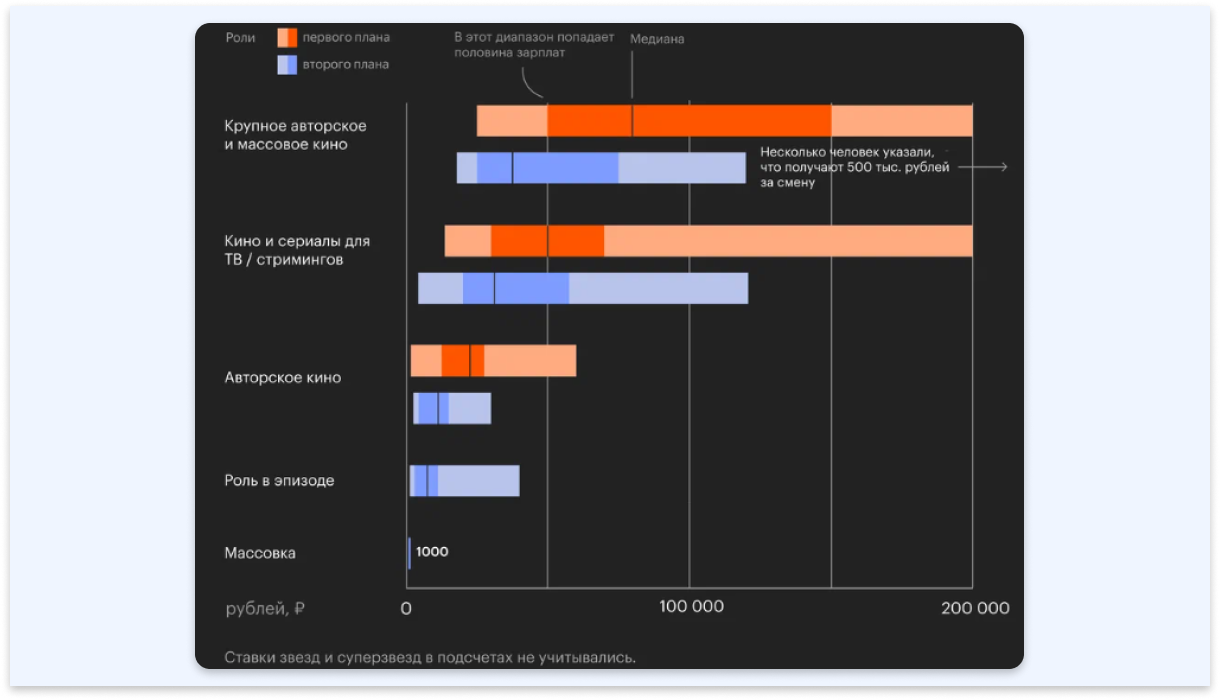
Task: Click the footnote 'Ставки звезд и суперзвезд' text
Action: coord(430,657)
